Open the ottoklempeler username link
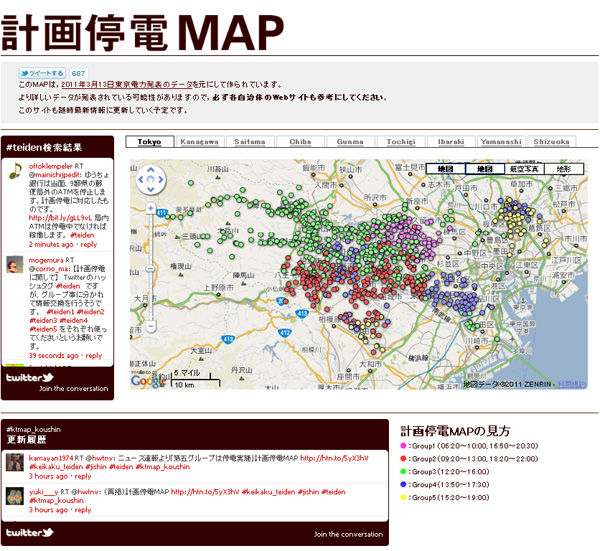The width and height of the screenshot is (600, 551). click(x=51, y=166)
